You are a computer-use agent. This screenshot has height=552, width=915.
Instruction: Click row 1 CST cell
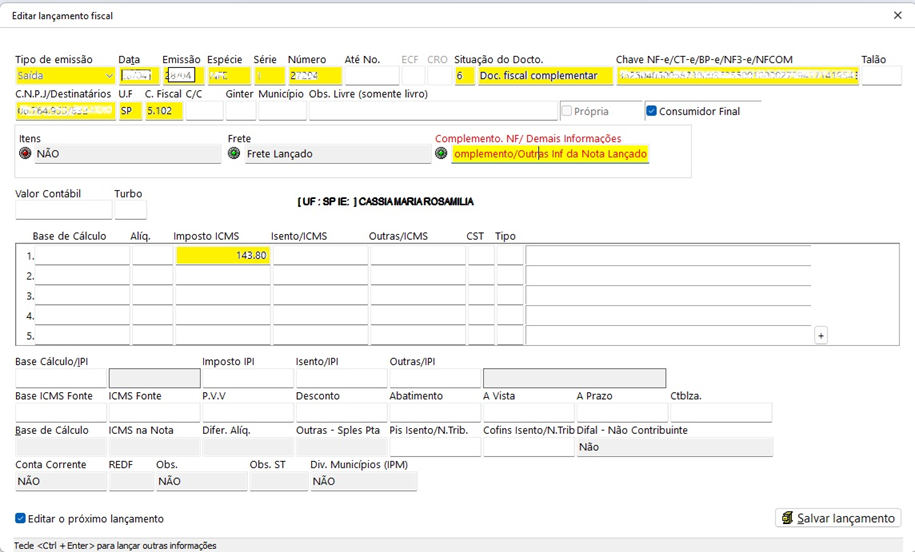[481, 256]
